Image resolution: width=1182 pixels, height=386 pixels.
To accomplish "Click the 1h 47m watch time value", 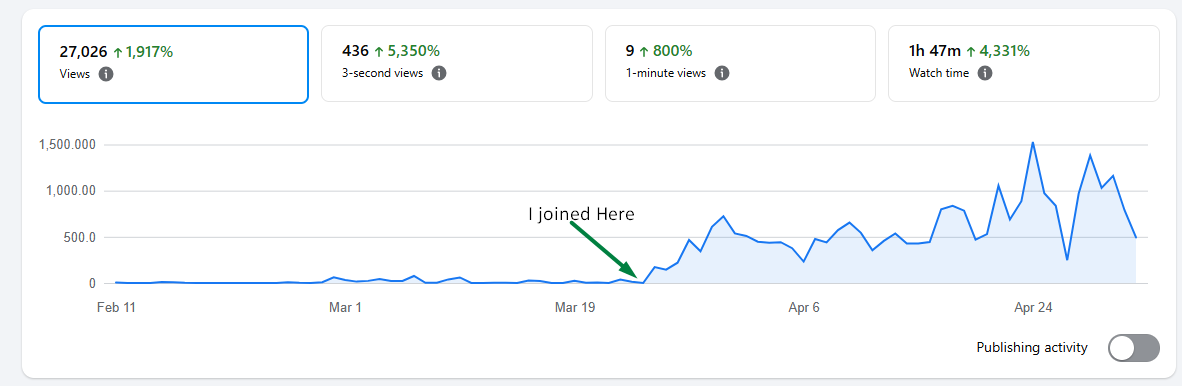I will tap(935, 51).
